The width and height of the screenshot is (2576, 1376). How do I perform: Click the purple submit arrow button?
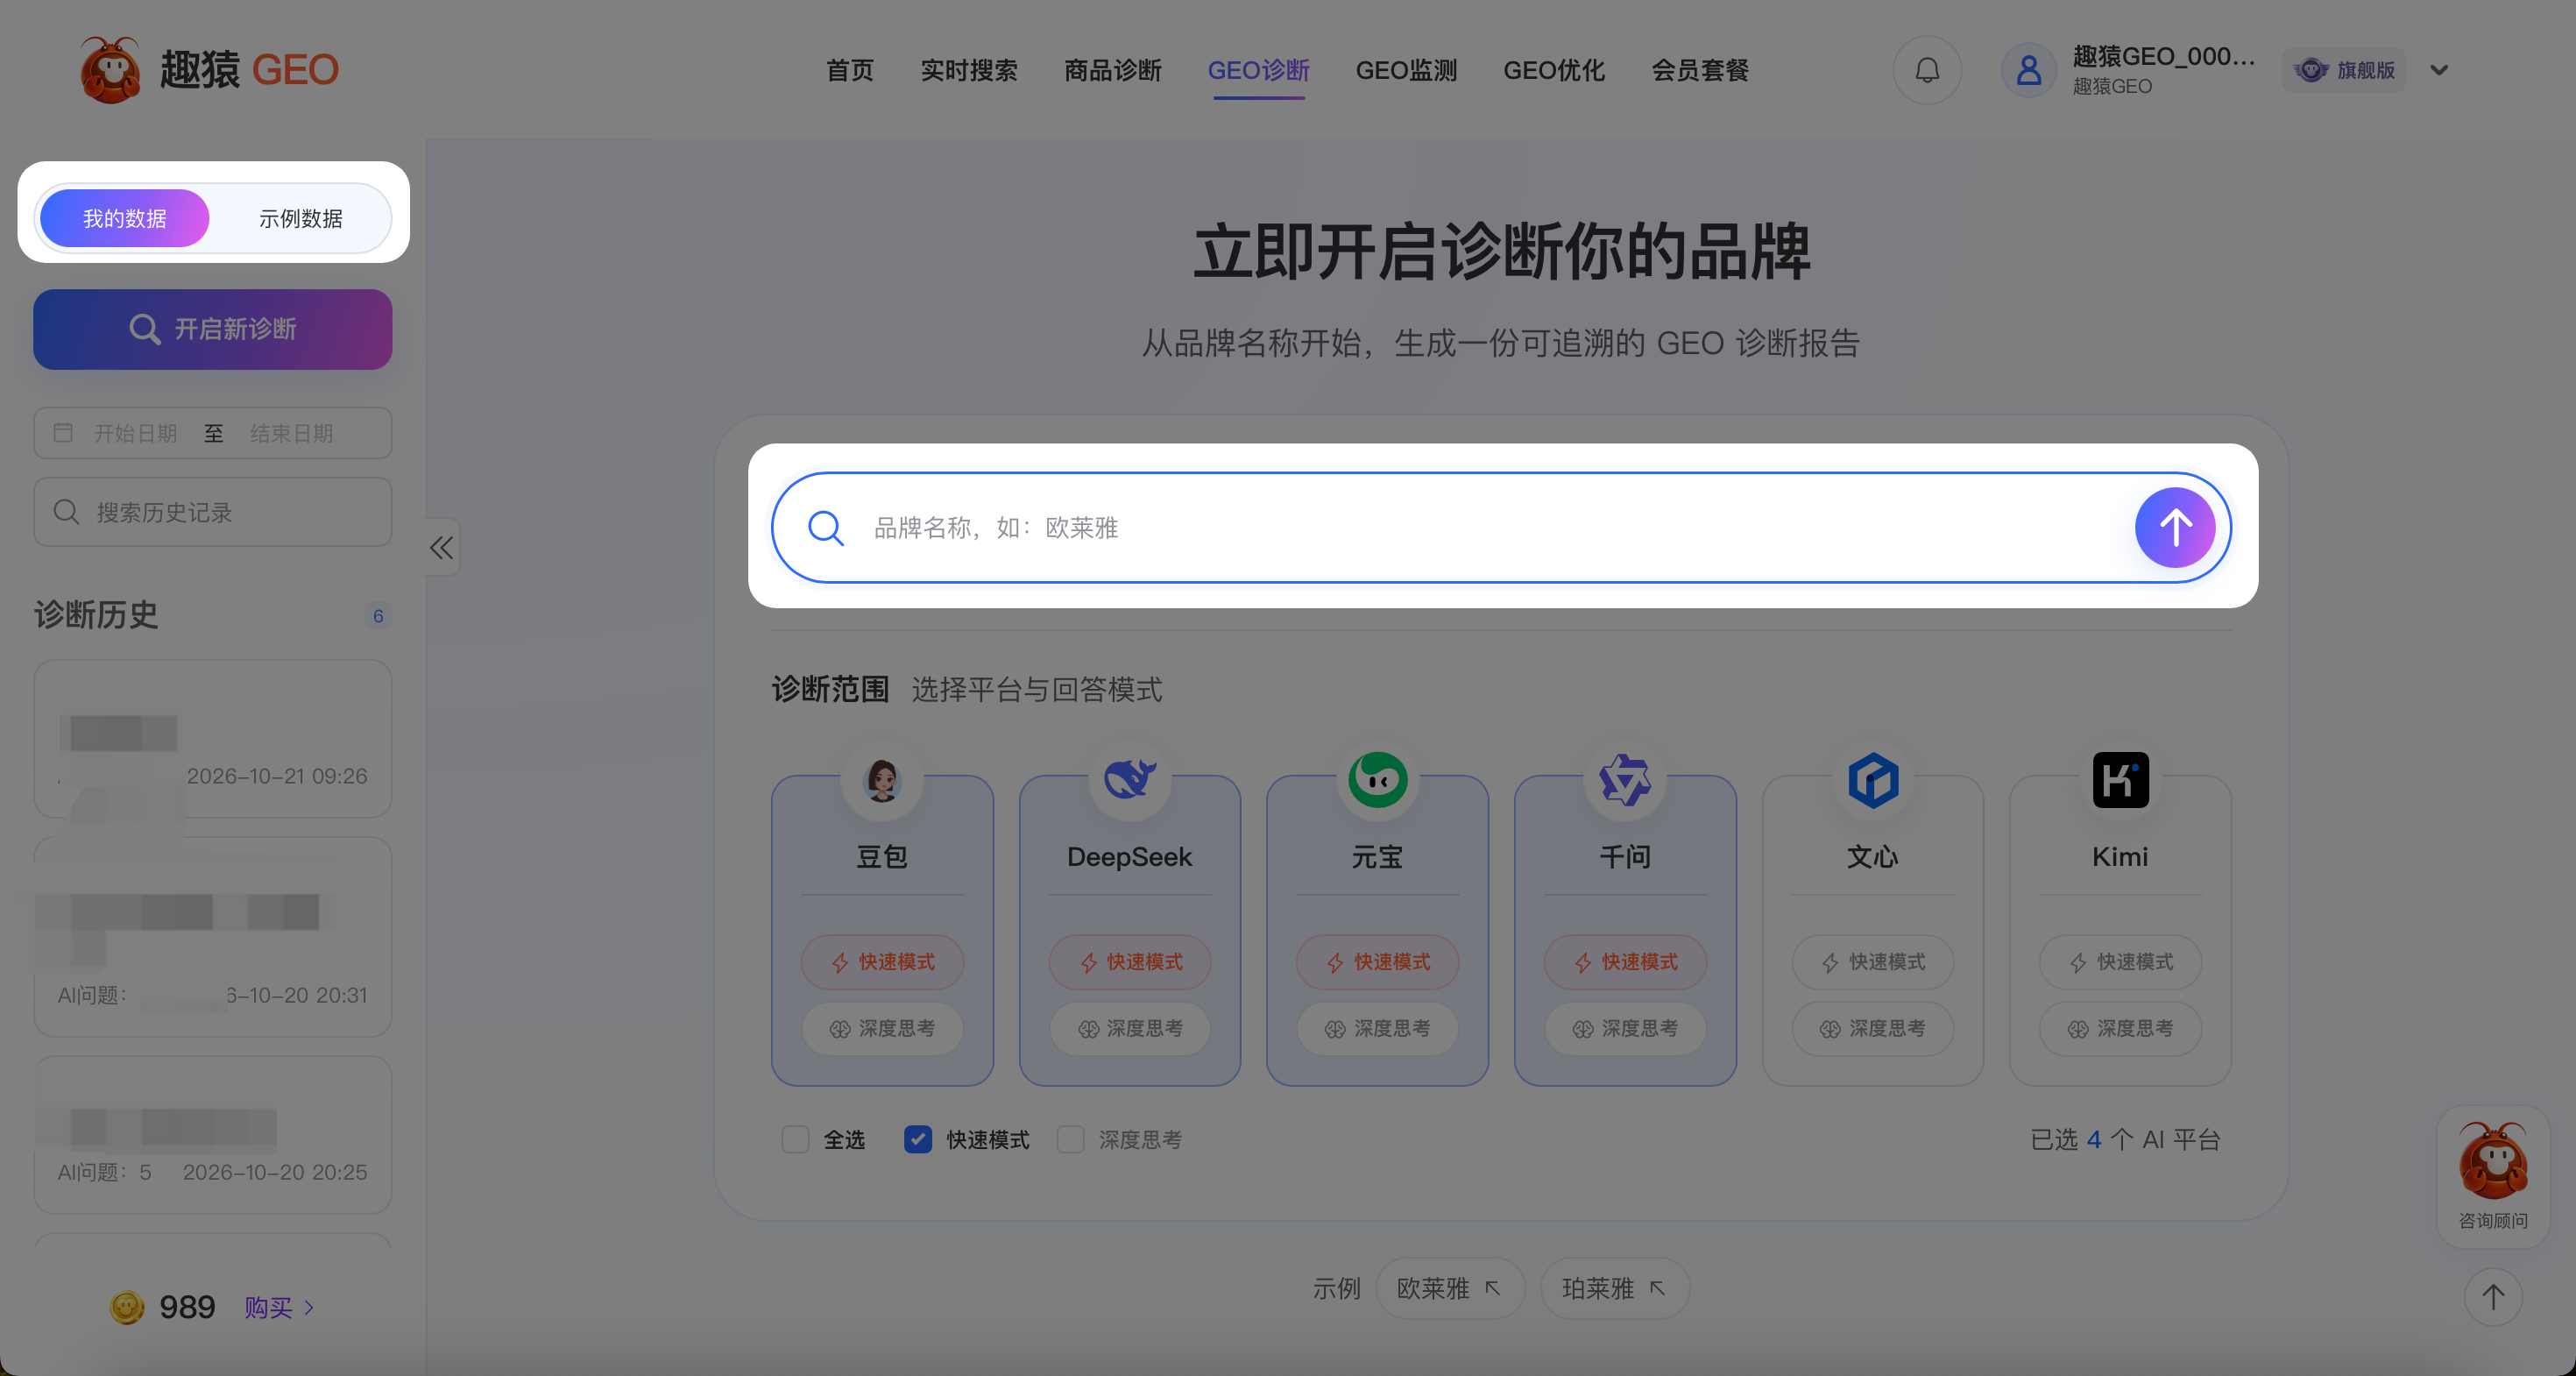2175,528
